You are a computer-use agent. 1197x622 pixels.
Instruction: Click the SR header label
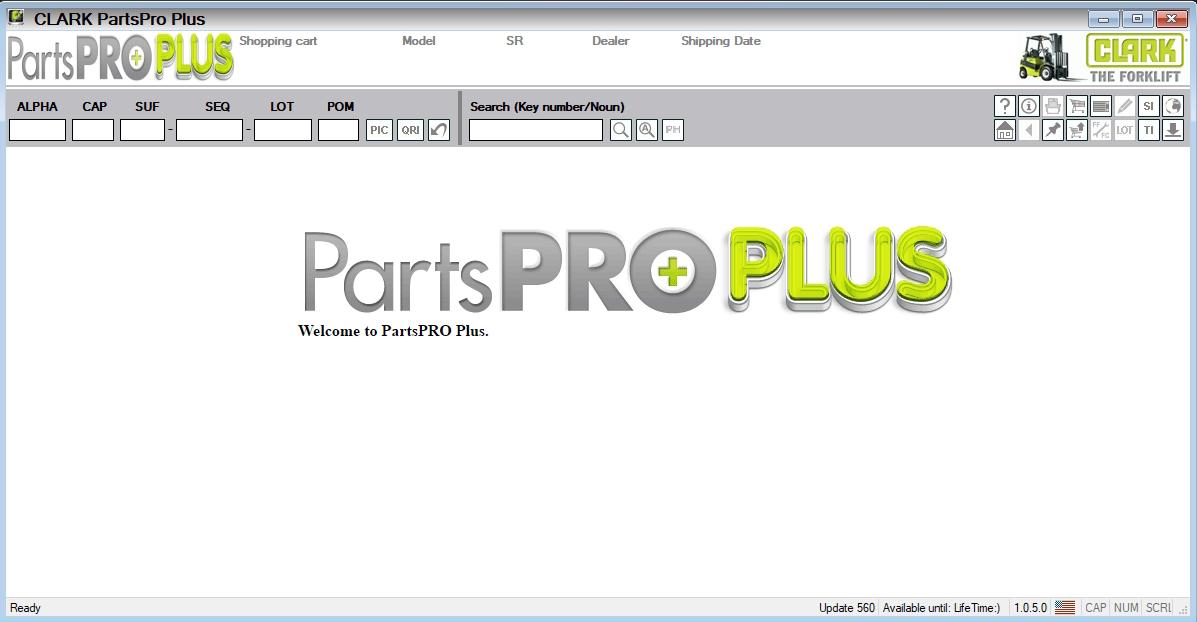click(515, 41)
